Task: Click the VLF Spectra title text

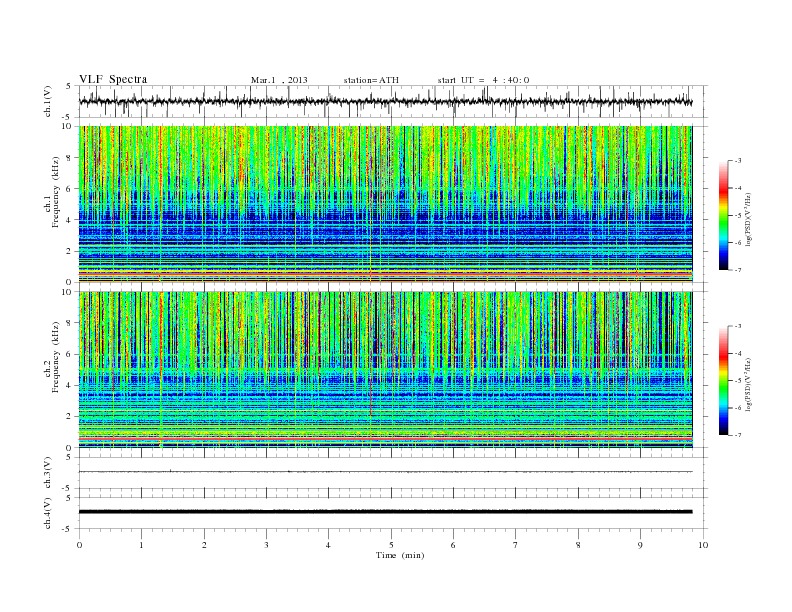Action: (x=113, y=79)
